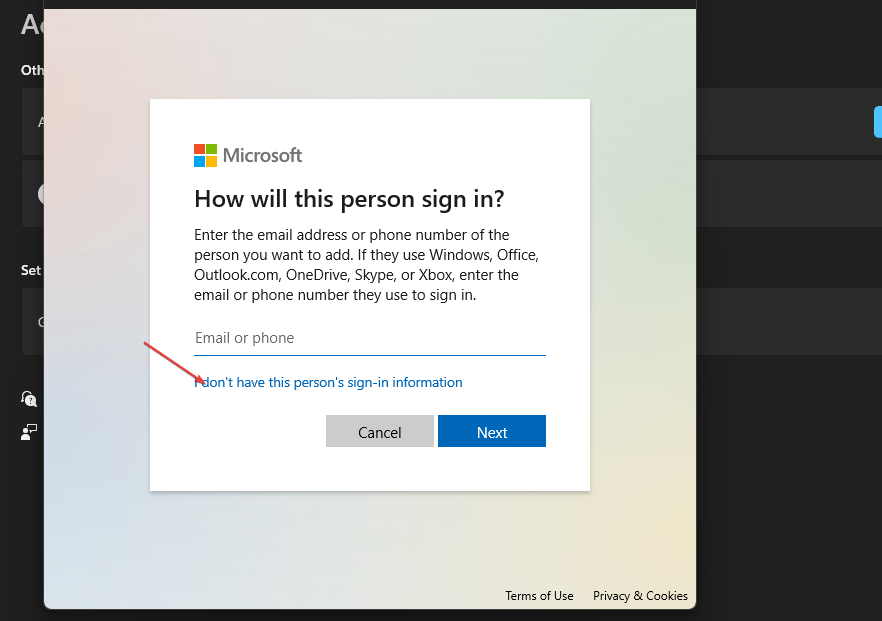The height and width of the screenshot is (621, 882).
Task: Open the Get help icon in Settings
Action: click(x=29, y=398)
